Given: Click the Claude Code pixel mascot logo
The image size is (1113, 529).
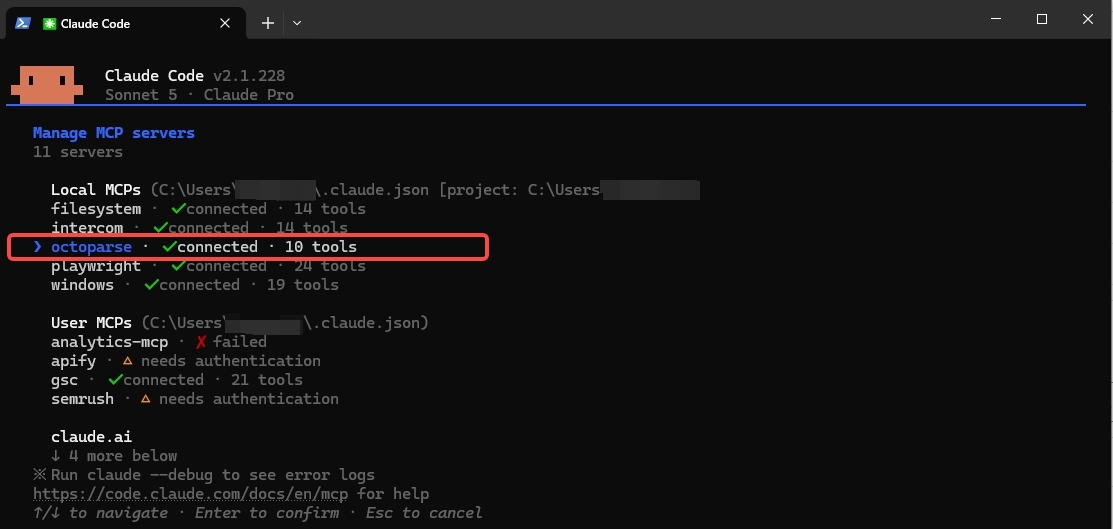Looking at the screenshot, I should 47,84.
